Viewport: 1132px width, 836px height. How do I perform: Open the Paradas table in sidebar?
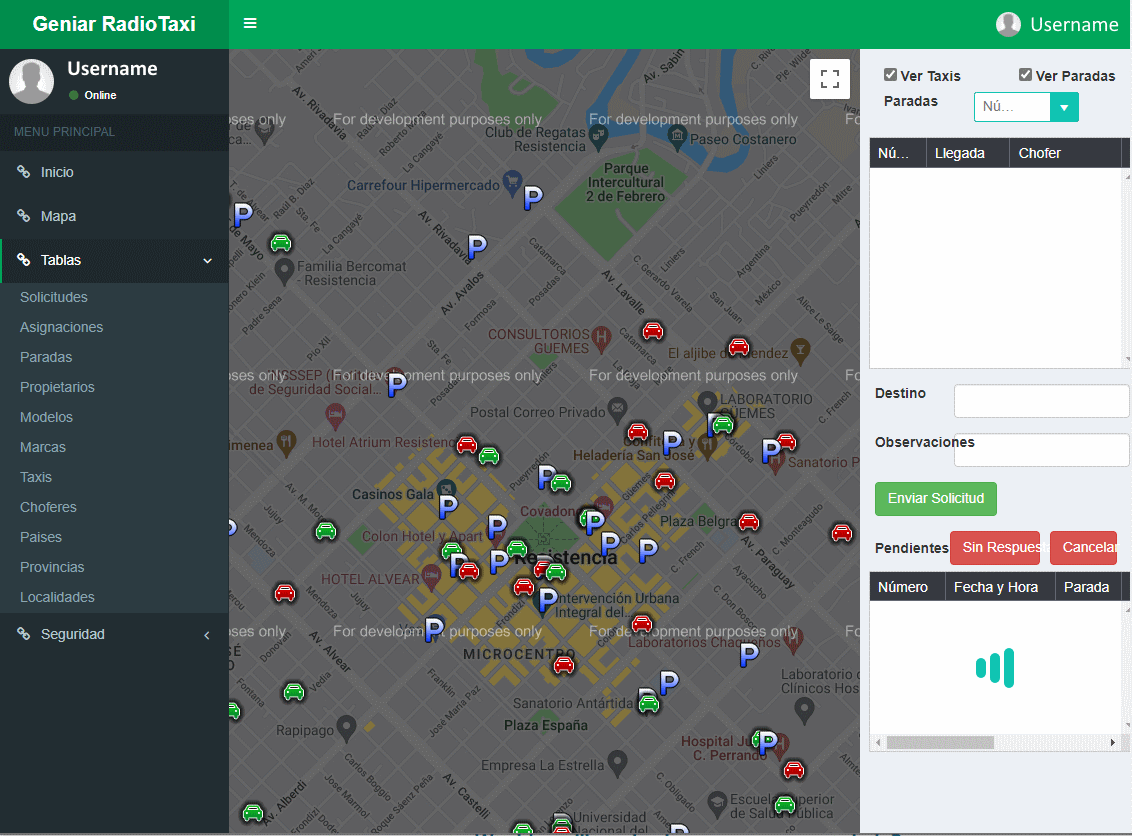[x=46, y=357]
